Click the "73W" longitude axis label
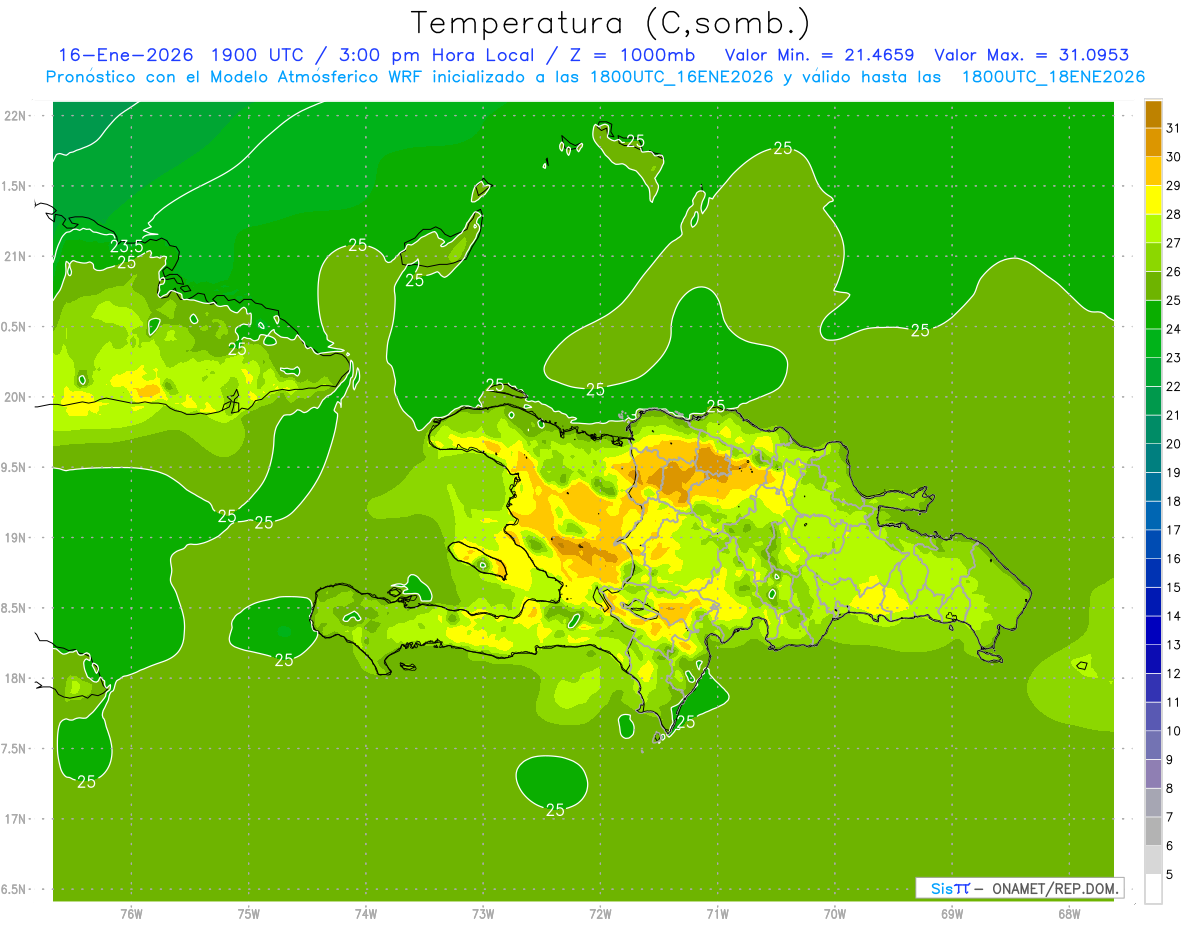 click(483, 914)
